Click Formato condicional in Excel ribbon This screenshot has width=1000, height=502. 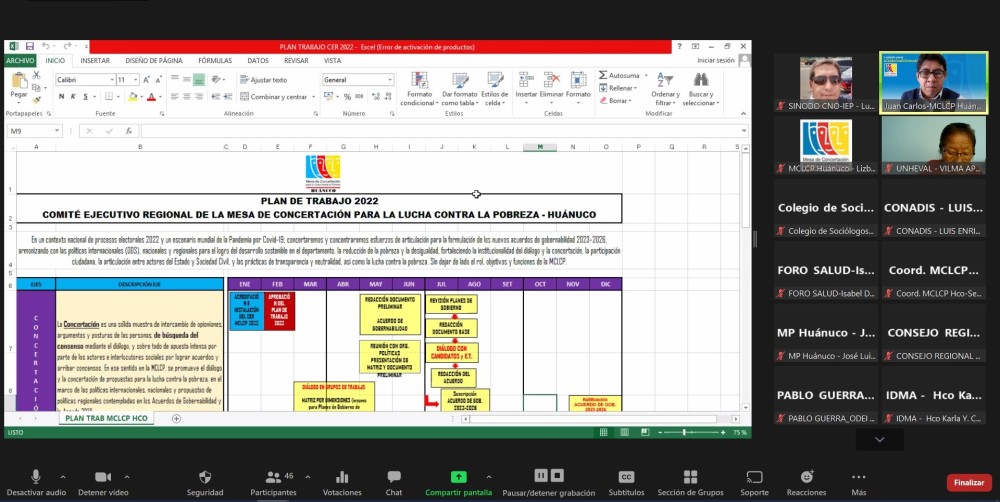pyautogui.click(x=418, y=88)
